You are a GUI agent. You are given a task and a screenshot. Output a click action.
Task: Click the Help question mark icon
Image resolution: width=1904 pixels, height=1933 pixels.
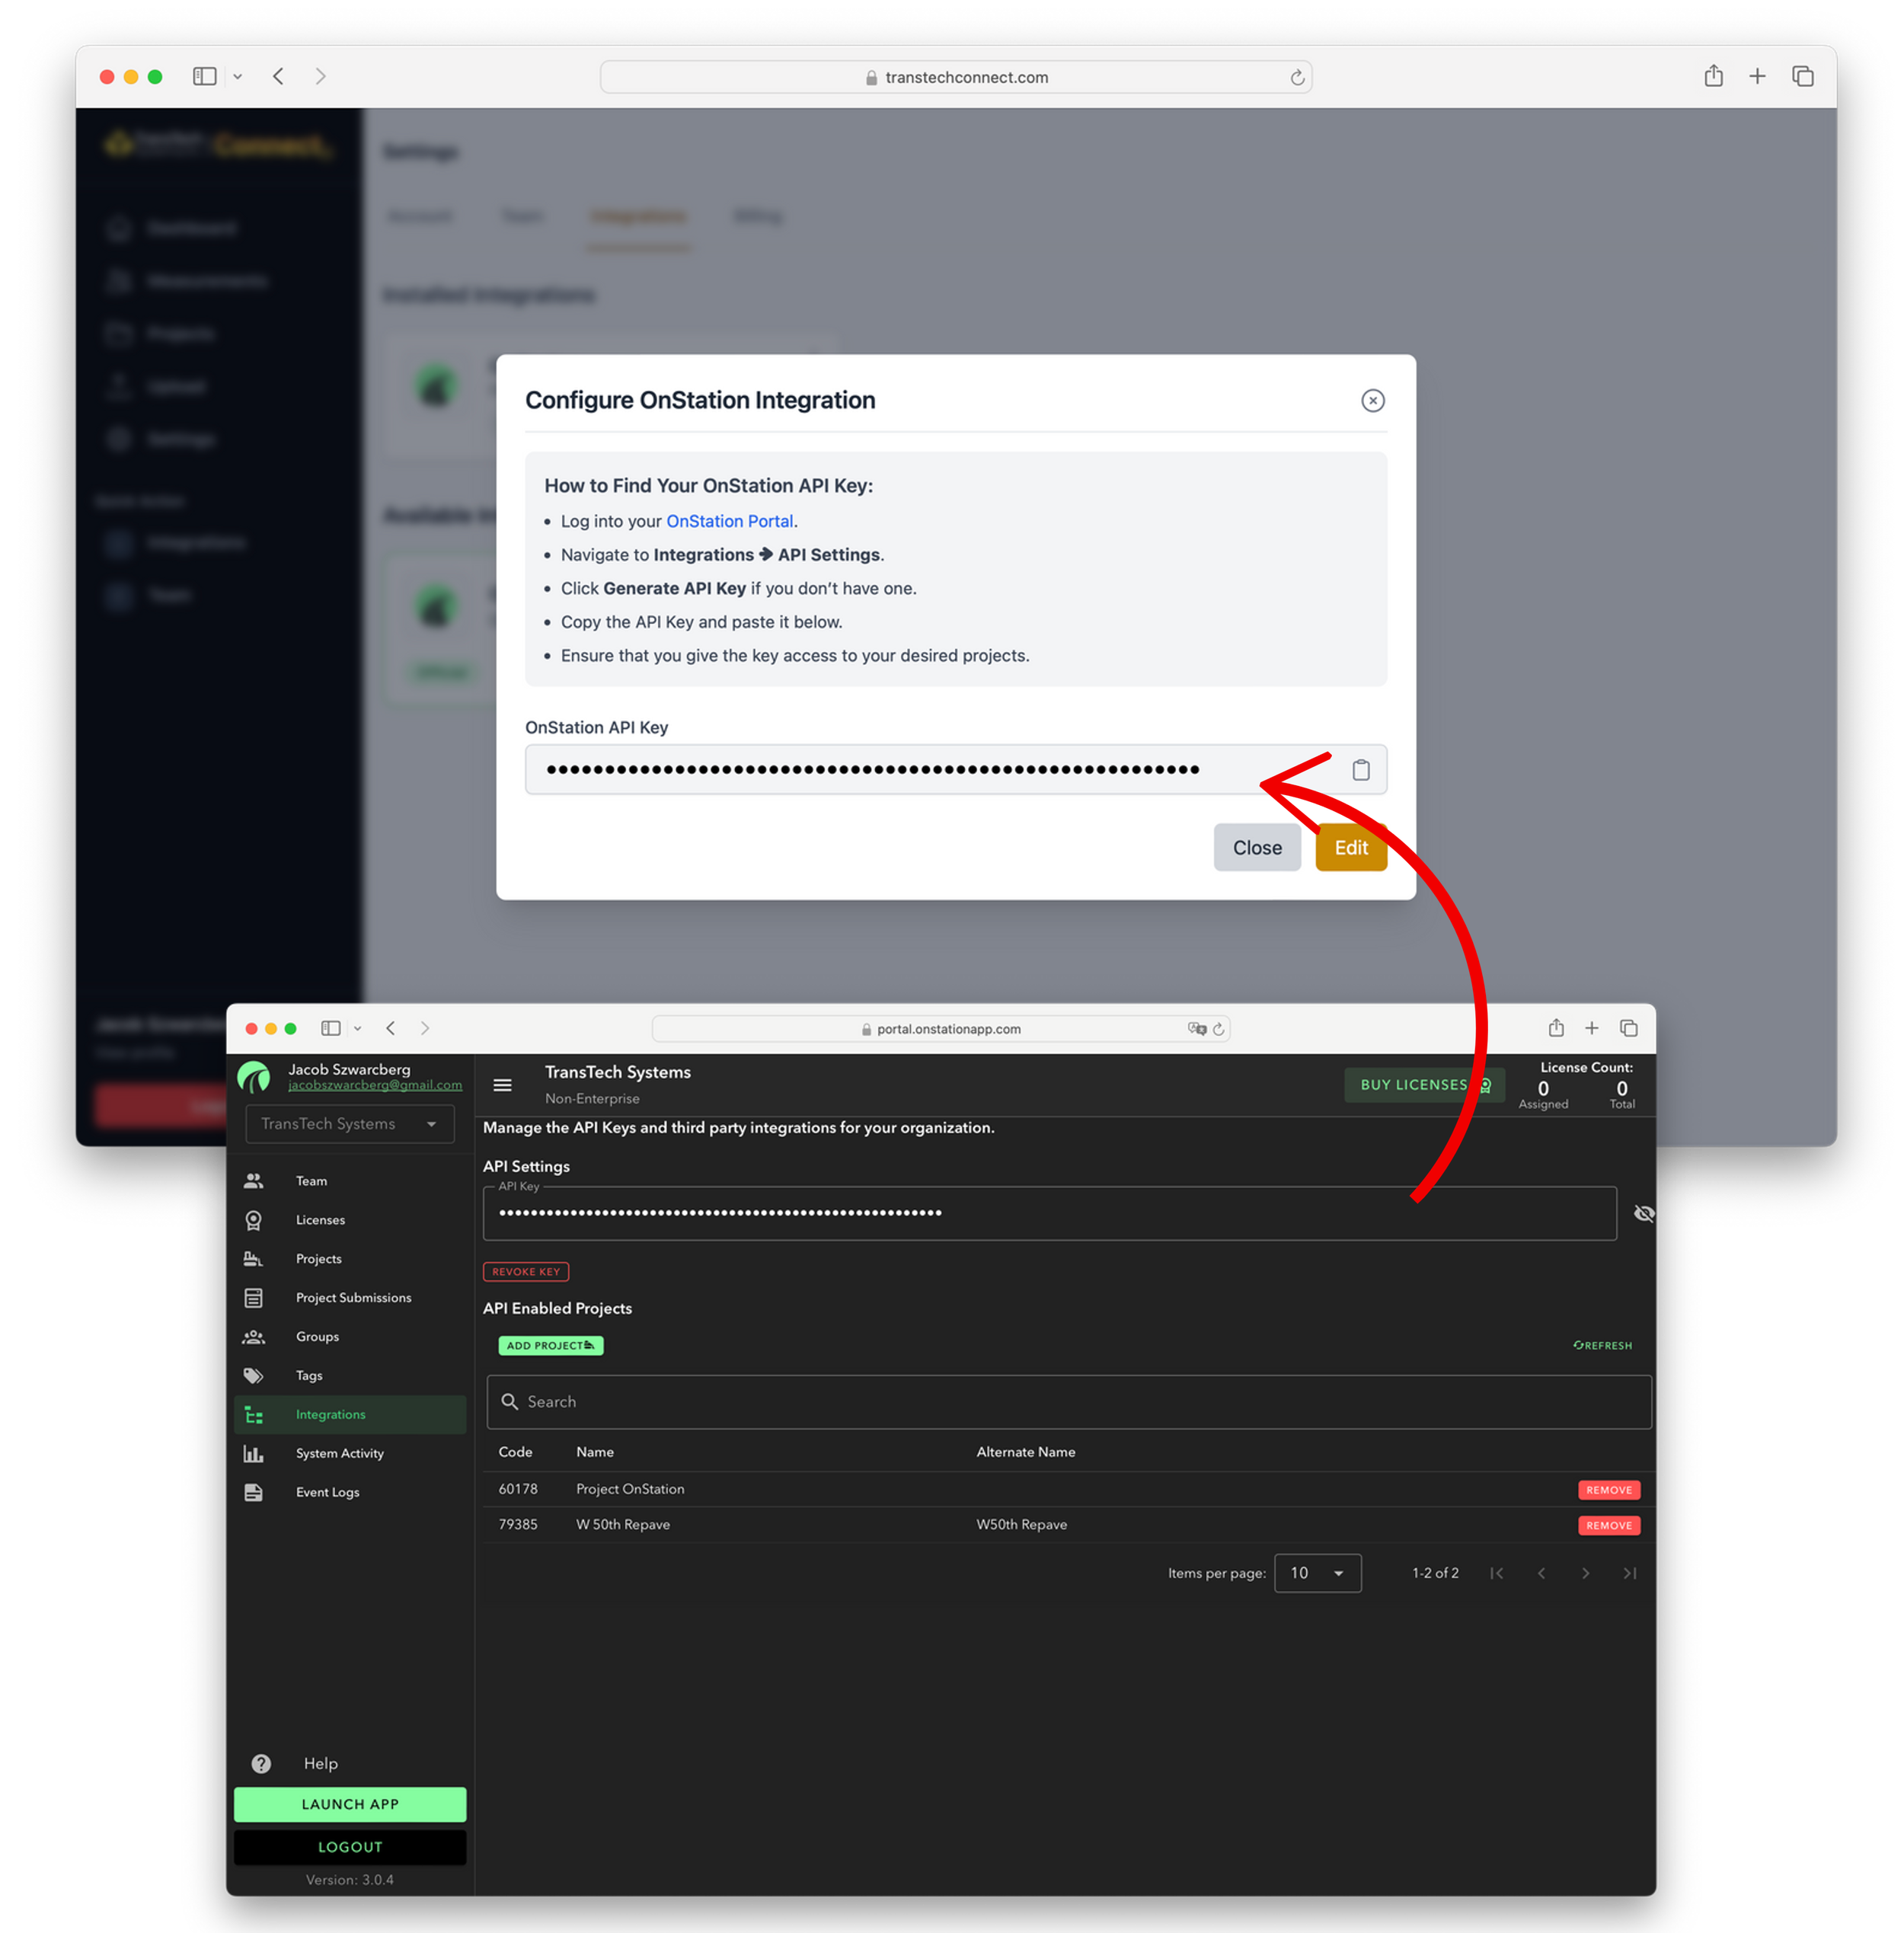point(261,1763)
